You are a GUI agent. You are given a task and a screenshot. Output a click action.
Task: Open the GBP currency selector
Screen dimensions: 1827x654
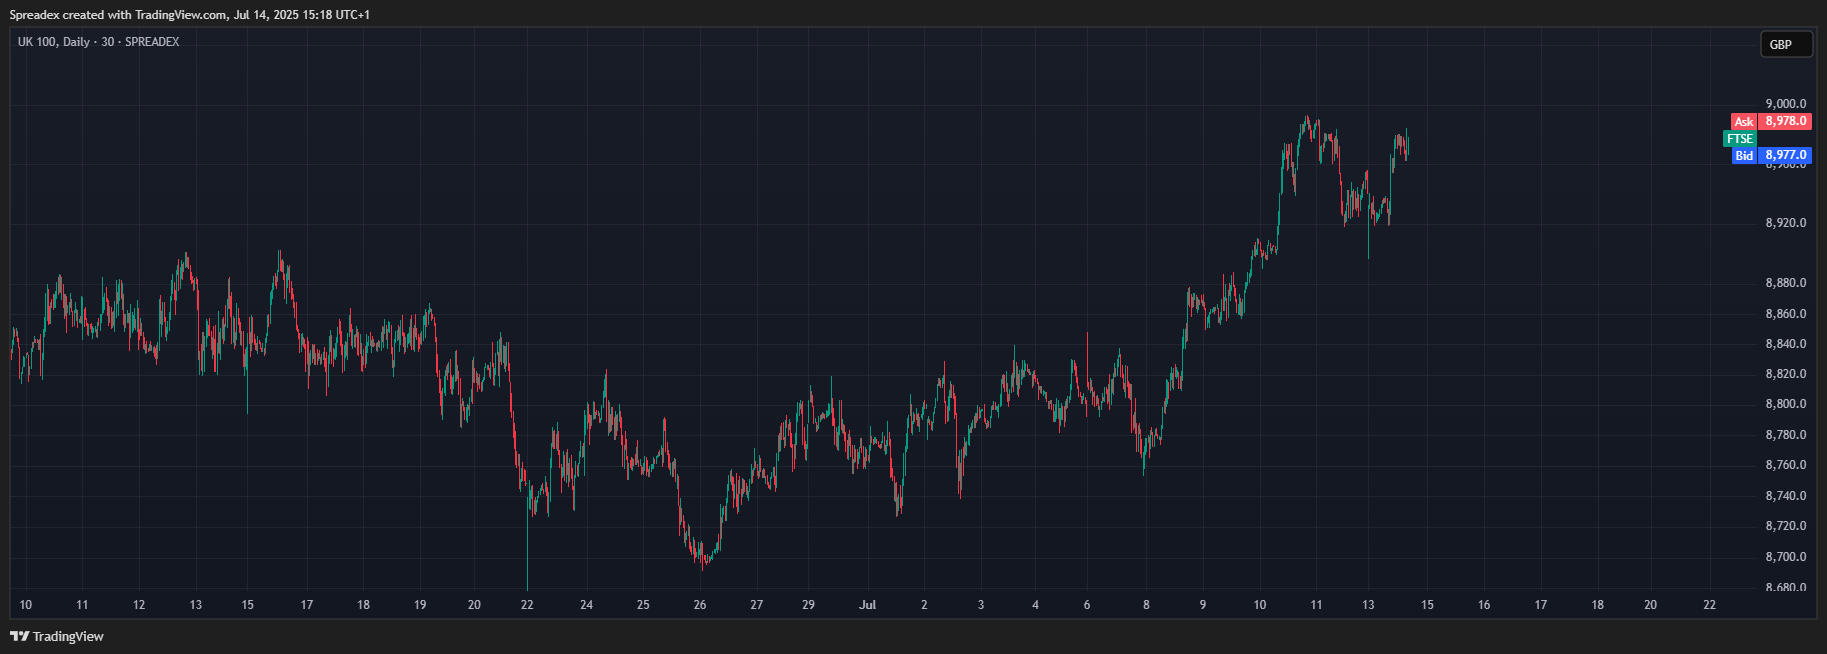tap(1786, 44)
